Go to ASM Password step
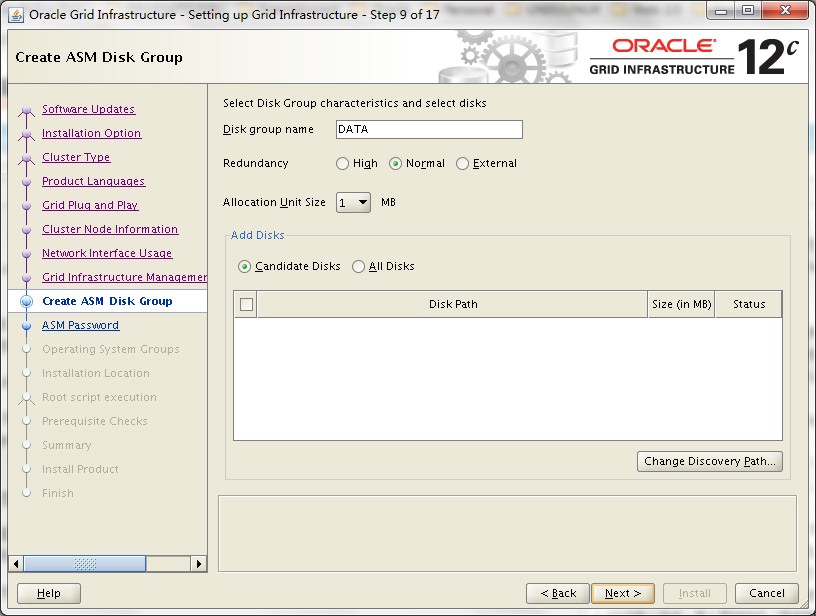 (81, 325)
